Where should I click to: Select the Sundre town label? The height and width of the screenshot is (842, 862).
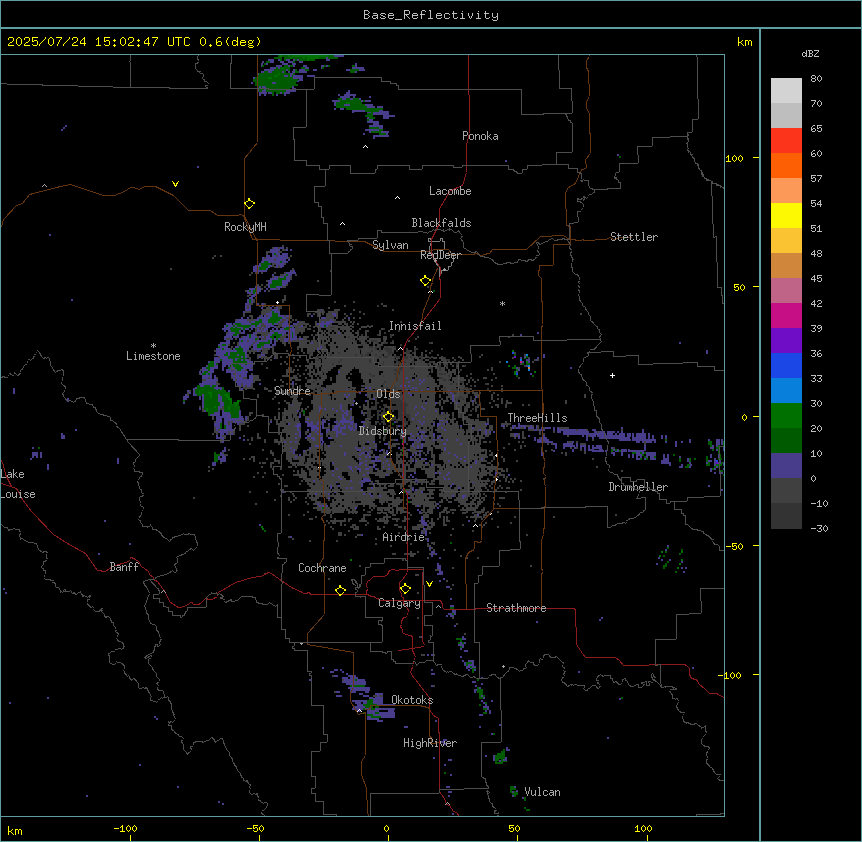tap(292, 391)
